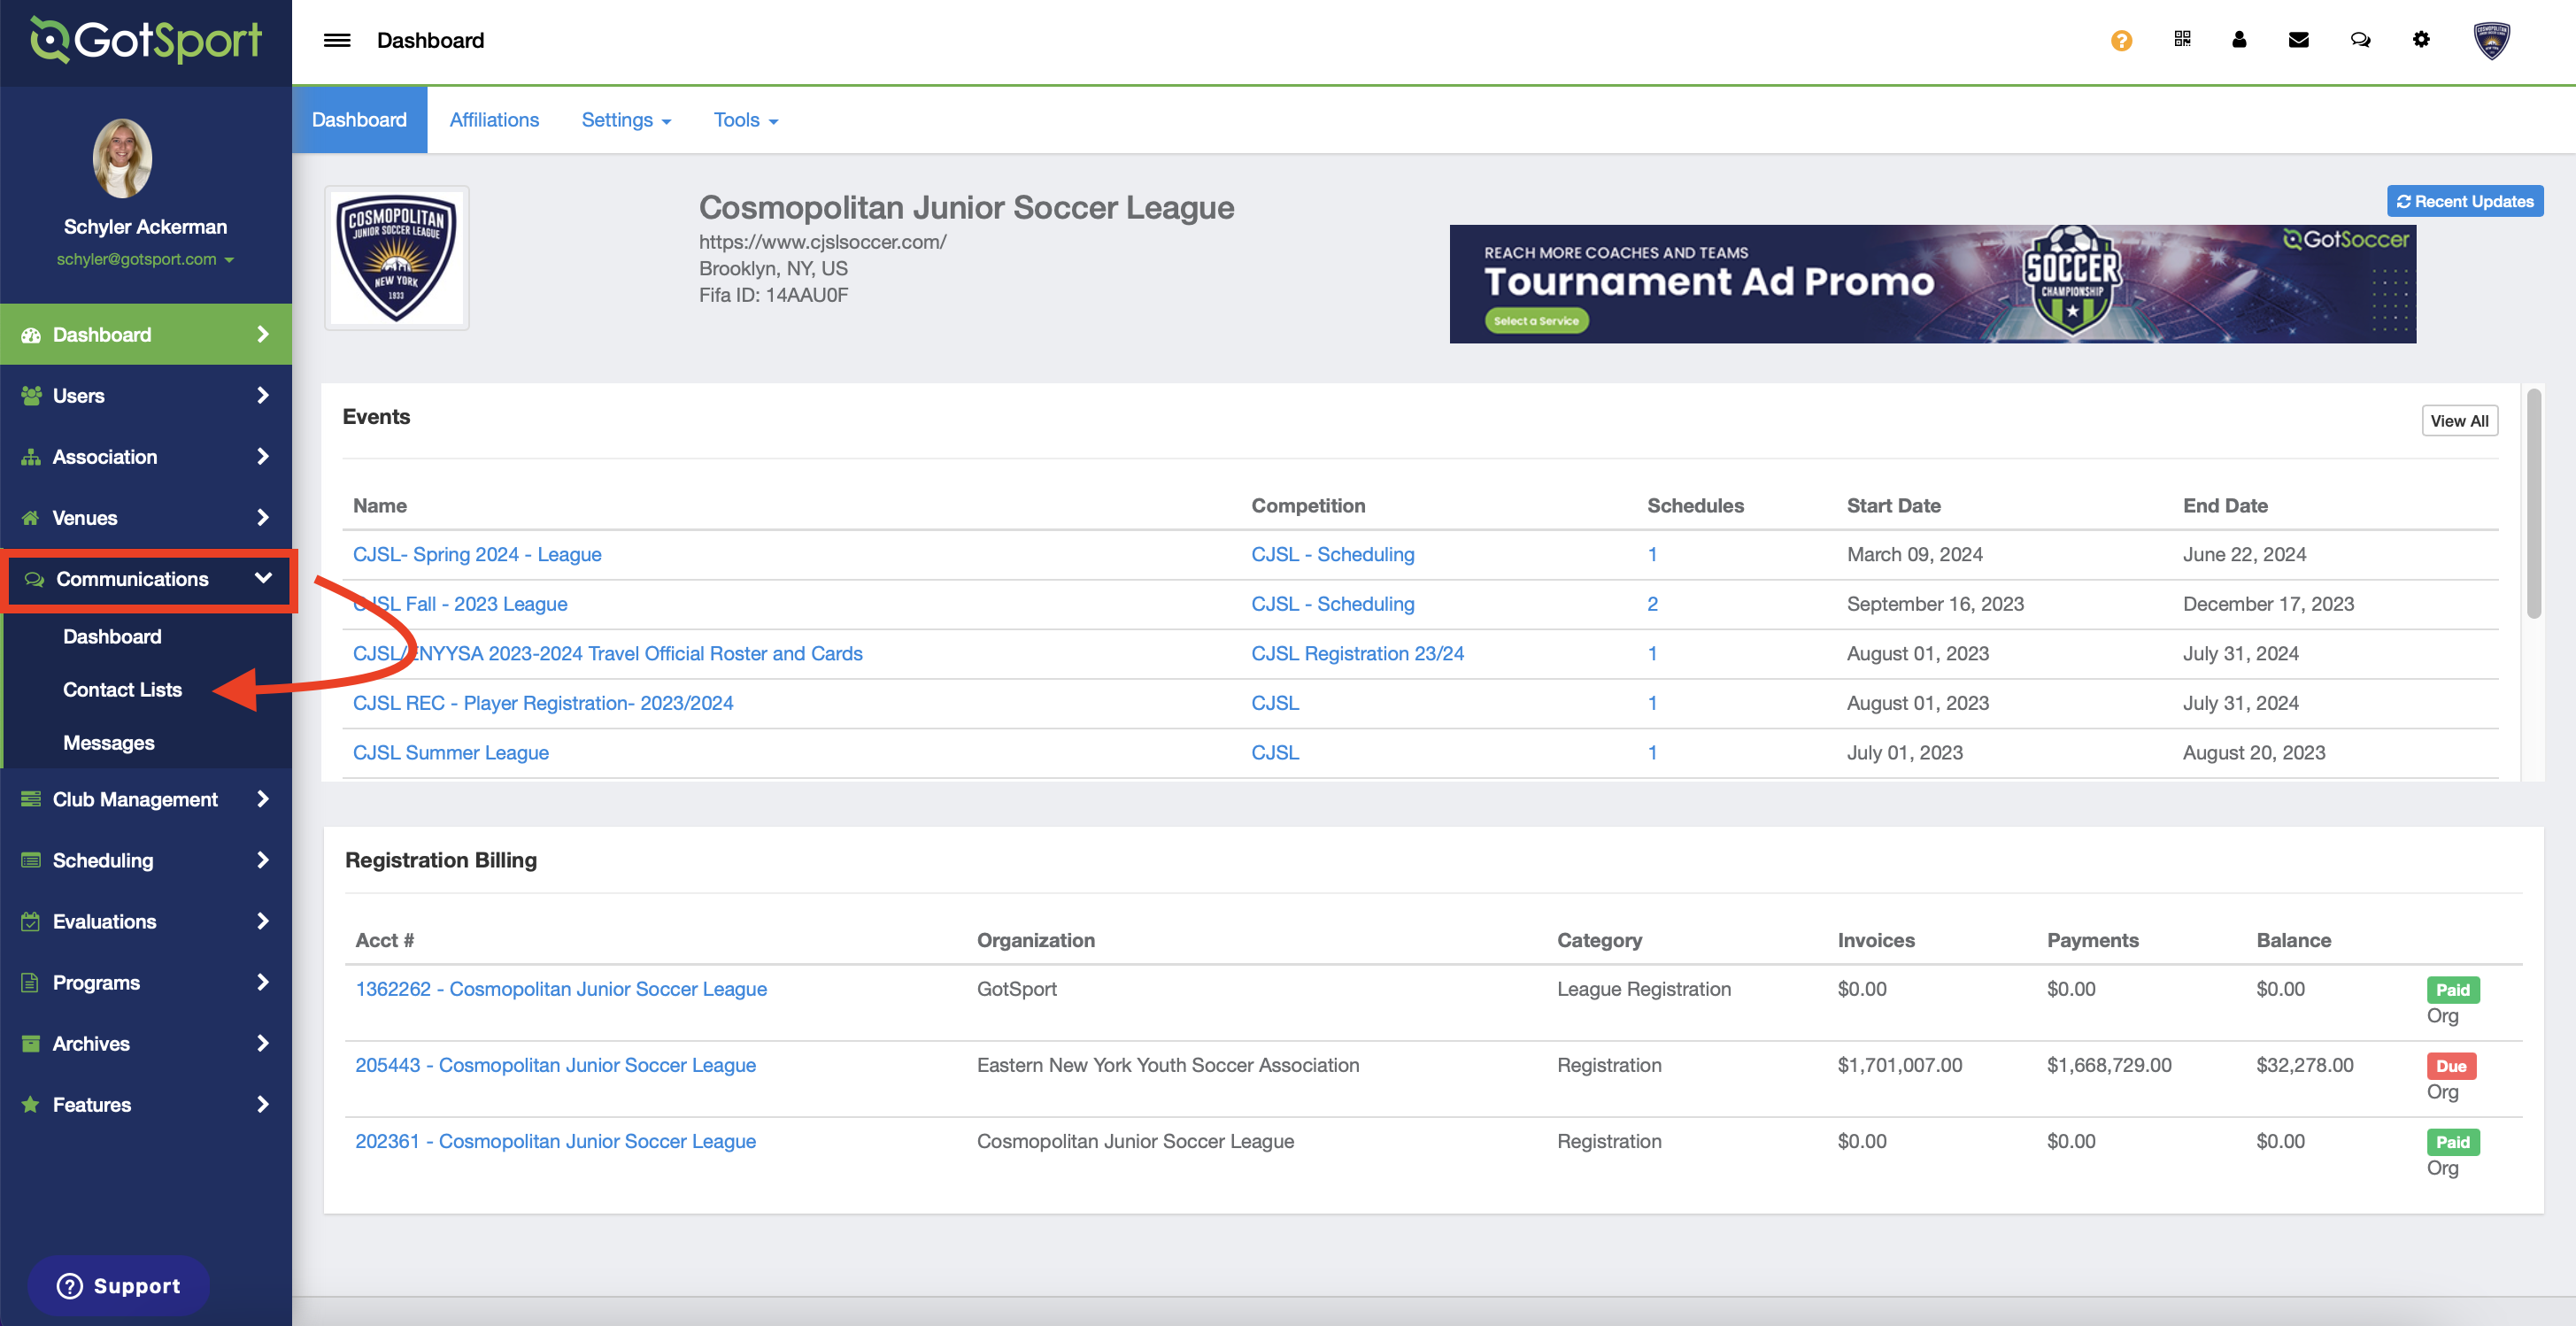
Task: Click the Balance amount $32,278.00
Action: [x=2304, y=1065]
